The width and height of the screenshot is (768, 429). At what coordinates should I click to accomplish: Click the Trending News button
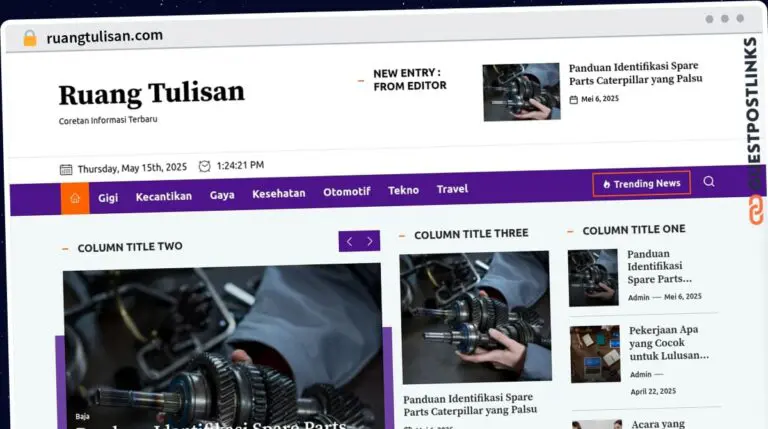[641, 184]
